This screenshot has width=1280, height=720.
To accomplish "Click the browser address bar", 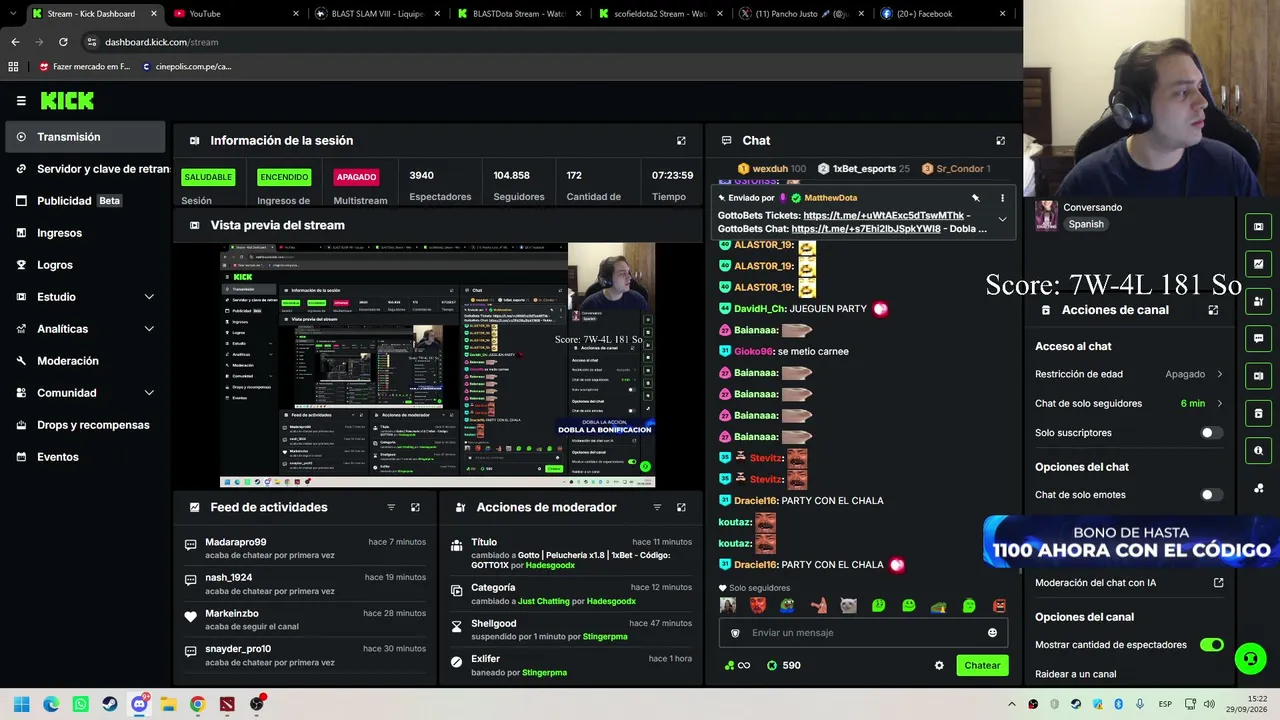I will tap(550, 42).
